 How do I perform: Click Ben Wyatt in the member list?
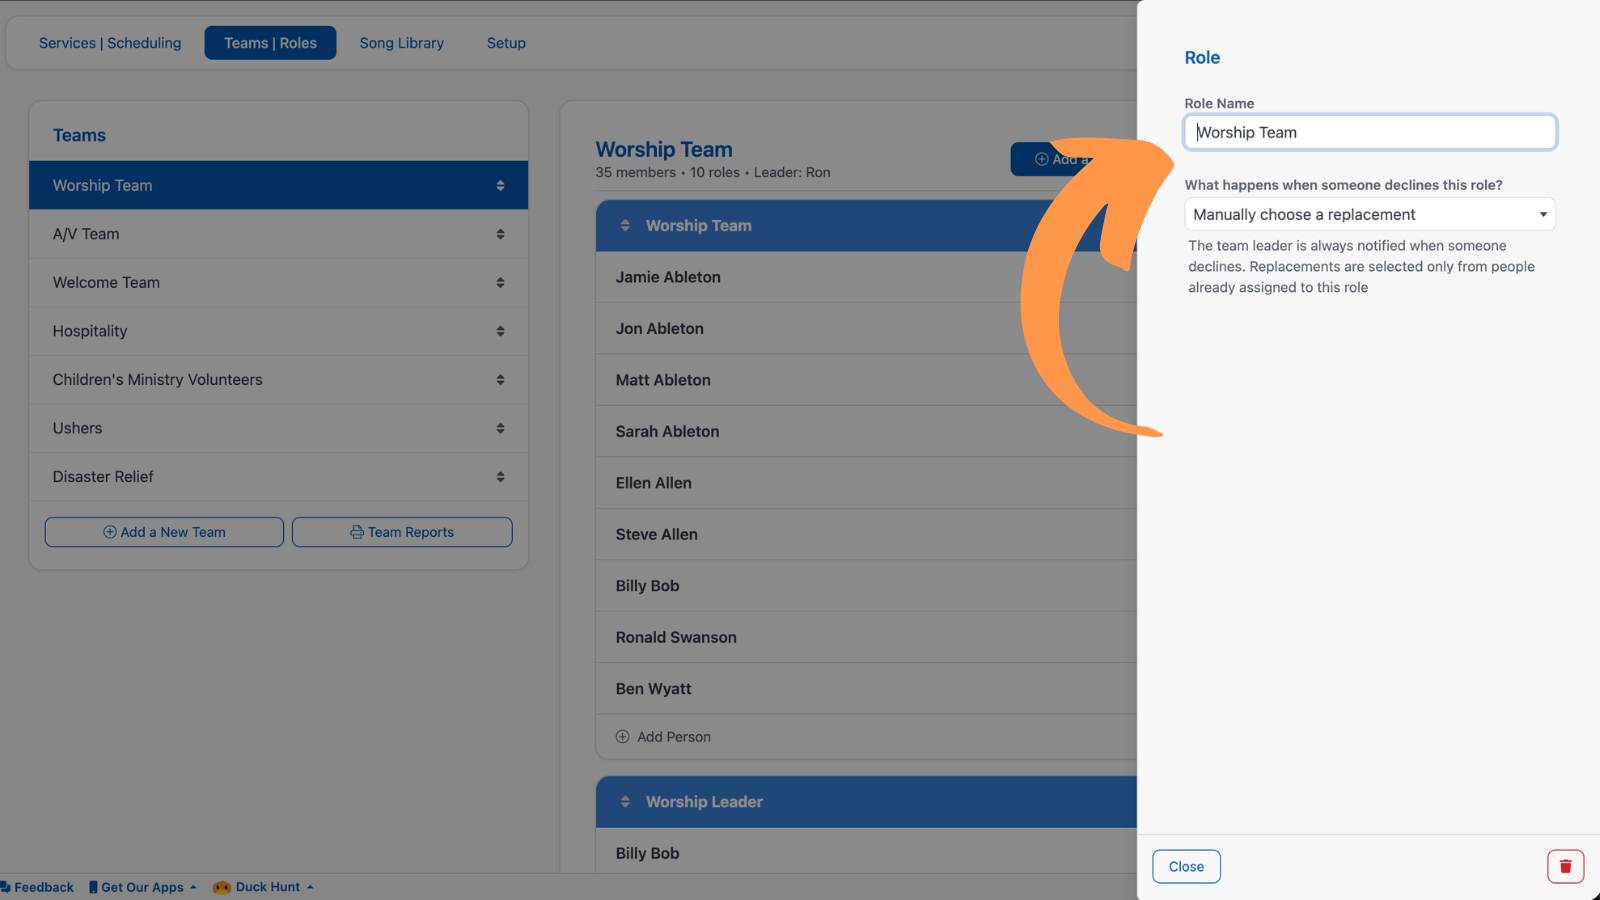pyautogui.click(x=653, y=689)
